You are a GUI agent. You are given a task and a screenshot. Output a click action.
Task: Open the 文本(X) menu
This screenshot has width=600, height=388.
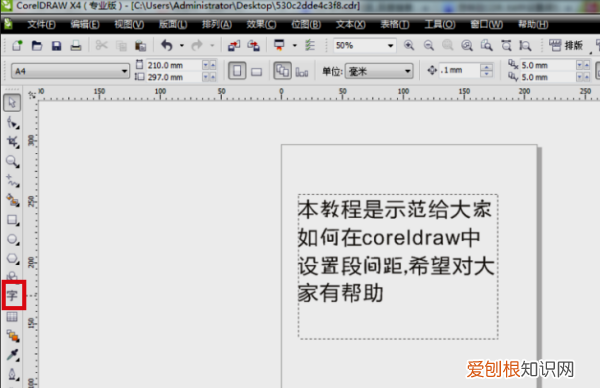pos(351,24)
